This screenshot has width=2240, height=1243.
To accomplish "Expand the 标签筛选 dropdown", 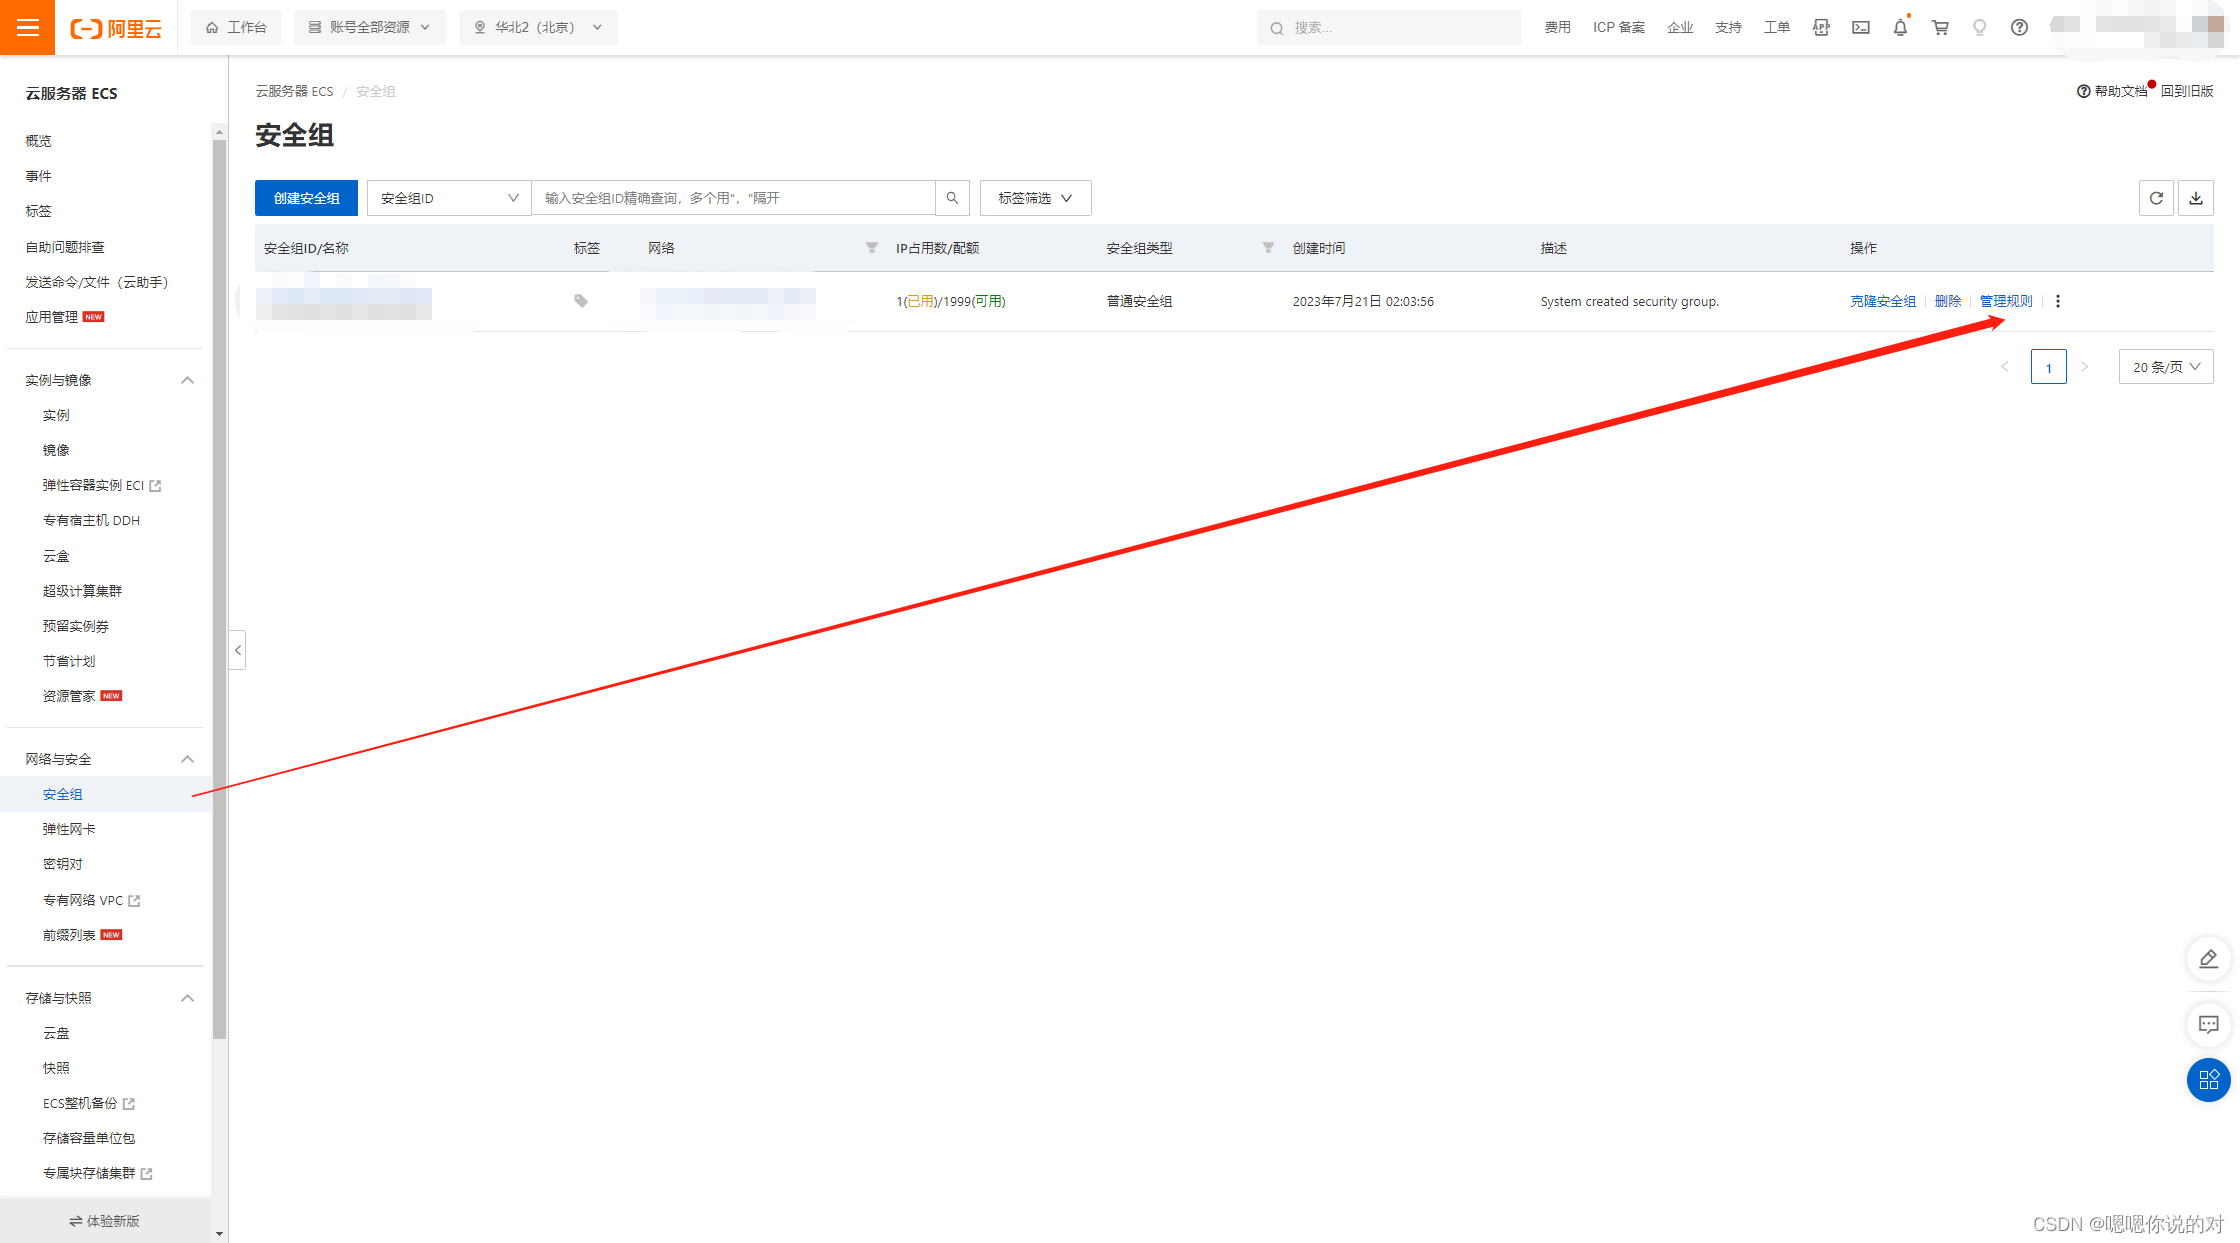I will 1035,198.
